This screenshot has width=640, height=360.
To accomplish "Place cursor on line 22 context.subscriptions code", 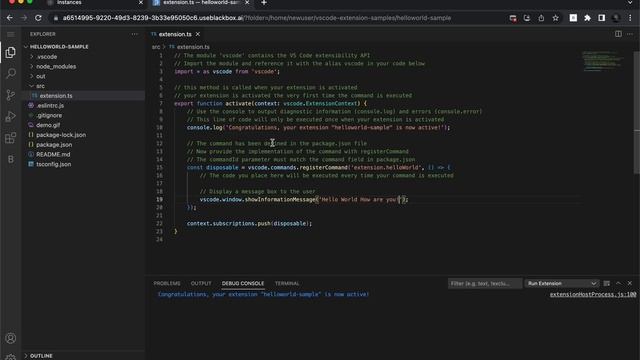I will [x=249, y=224].
